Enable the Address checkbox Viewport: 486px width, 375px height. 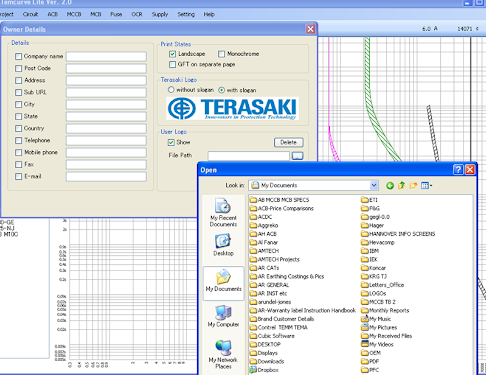19,80
